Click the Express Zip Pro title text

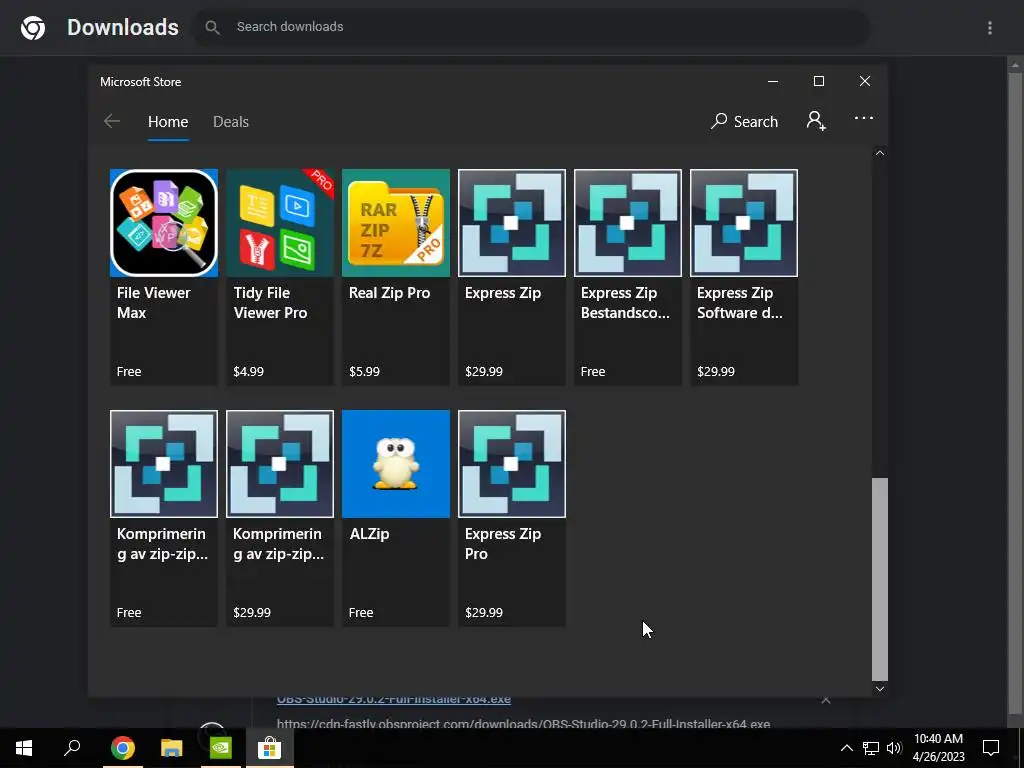tap(503, 543)
